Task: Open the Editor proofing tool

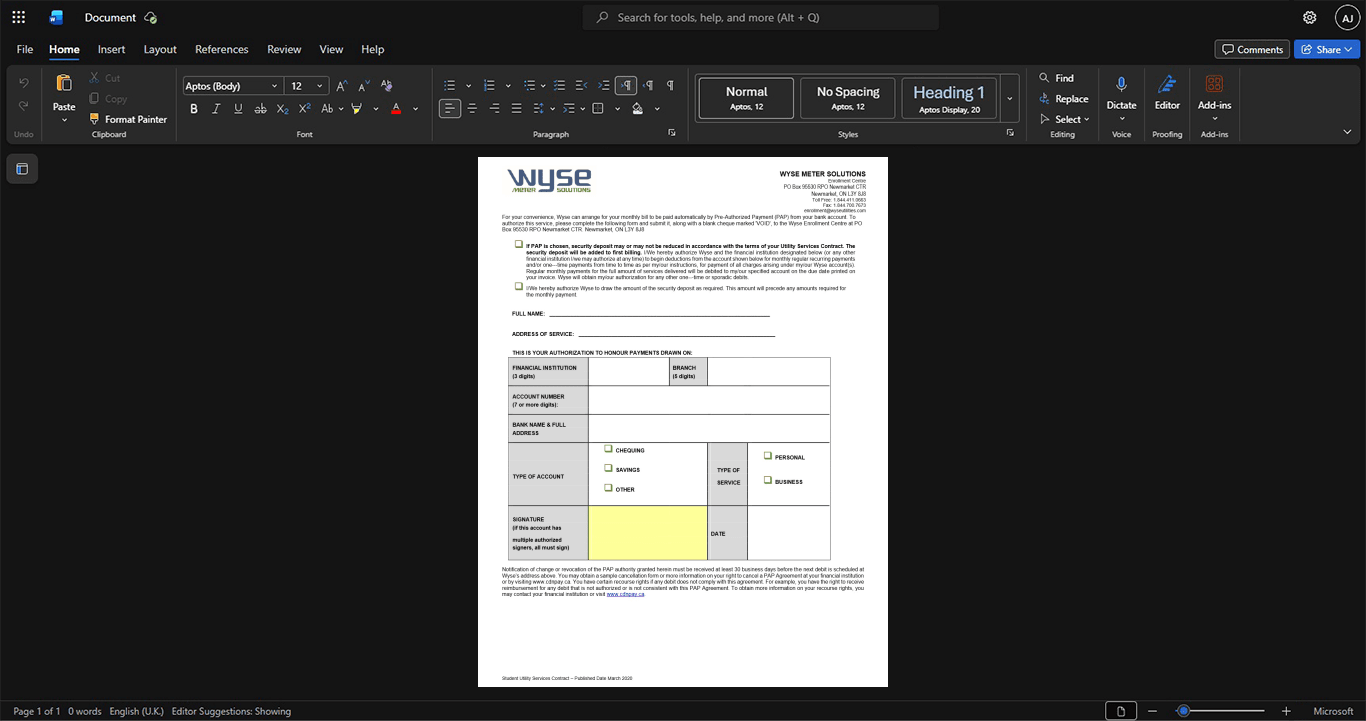Action: tap(1167, 93)
